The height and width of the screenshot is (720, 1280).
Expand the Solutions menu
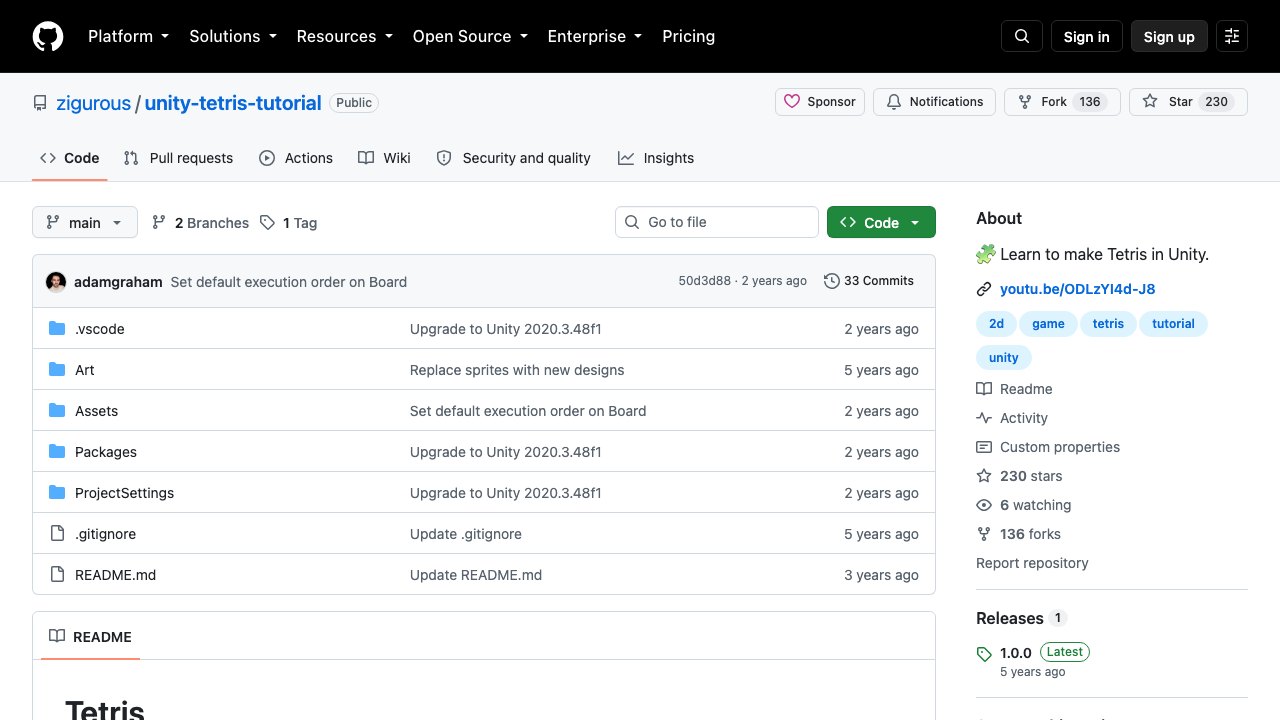(234, 36)
